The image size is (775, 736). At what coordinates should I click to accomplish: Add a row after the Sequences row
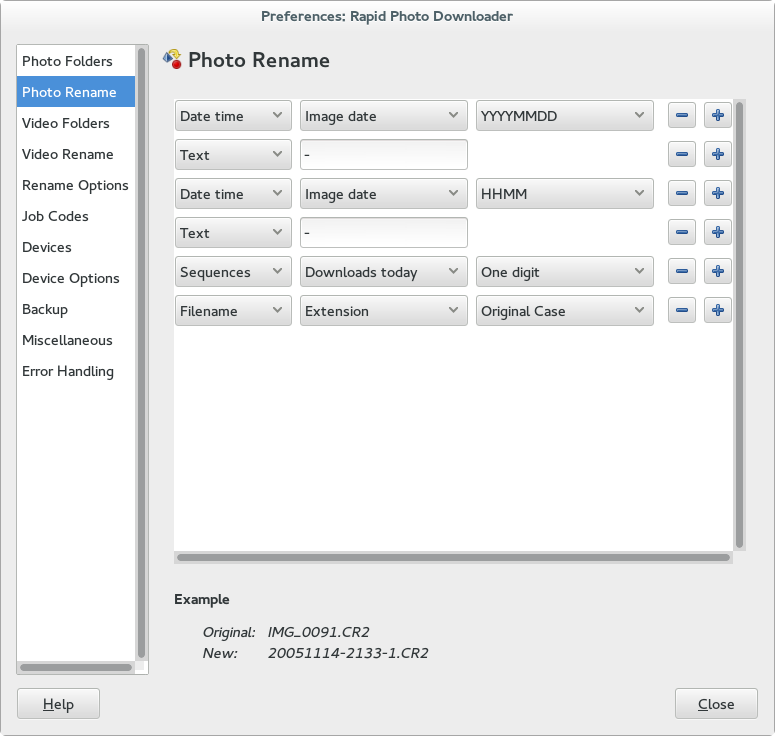pos(718,271)
